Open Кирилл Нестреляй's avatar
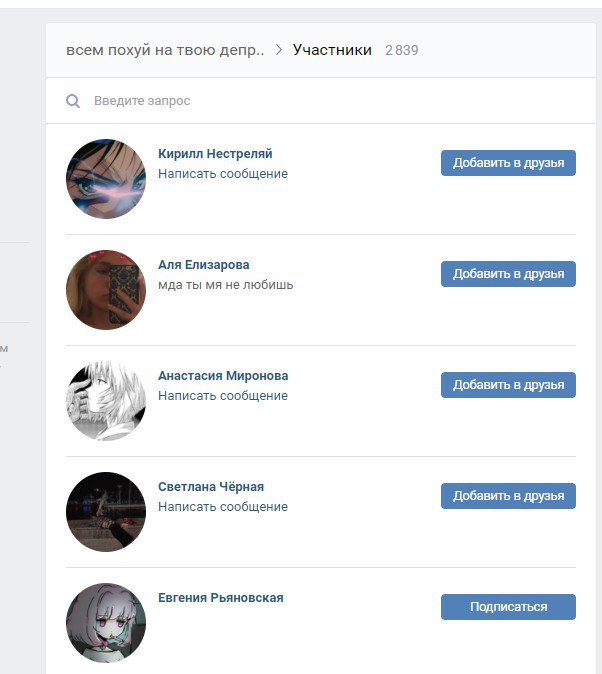 (x=106, y=179)
